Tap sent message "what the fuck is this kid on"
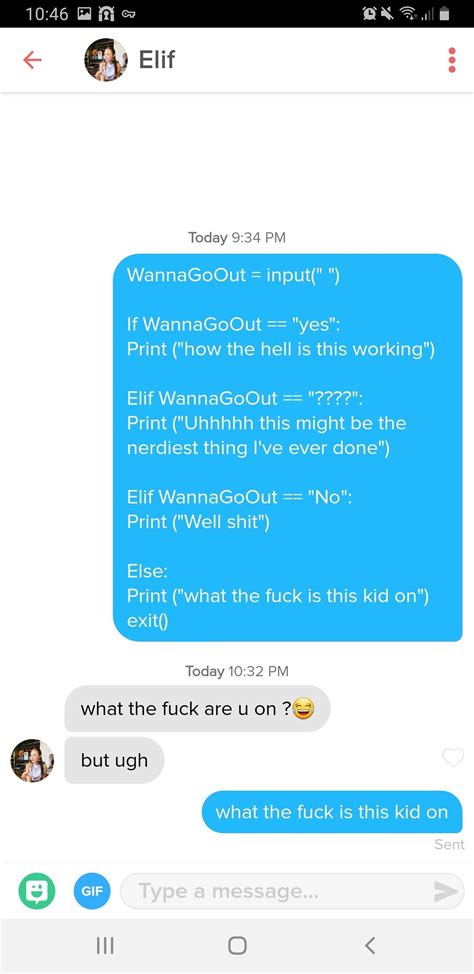The image size is (474, 974). (332, 812)
